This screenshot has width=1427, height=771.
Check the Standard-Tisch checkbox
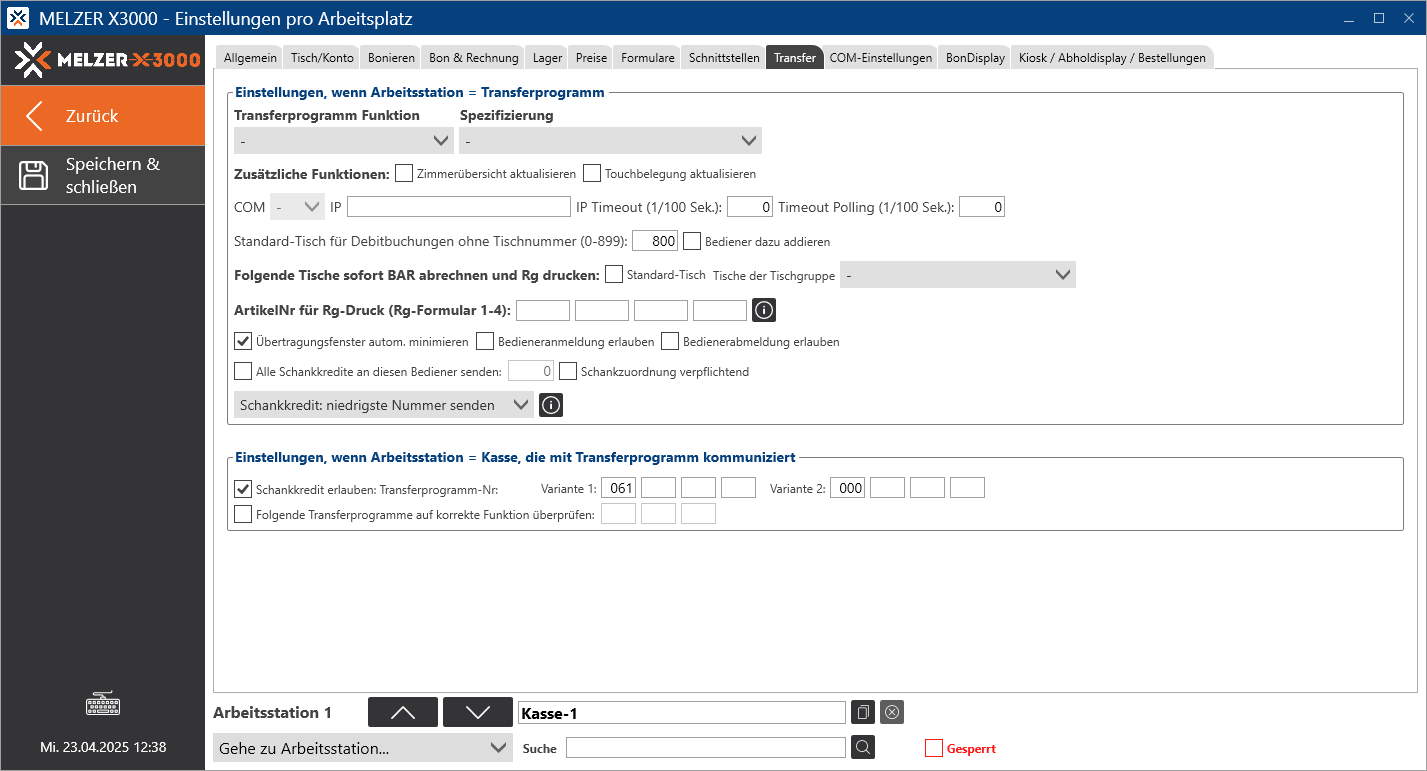[x=614, y=274]
